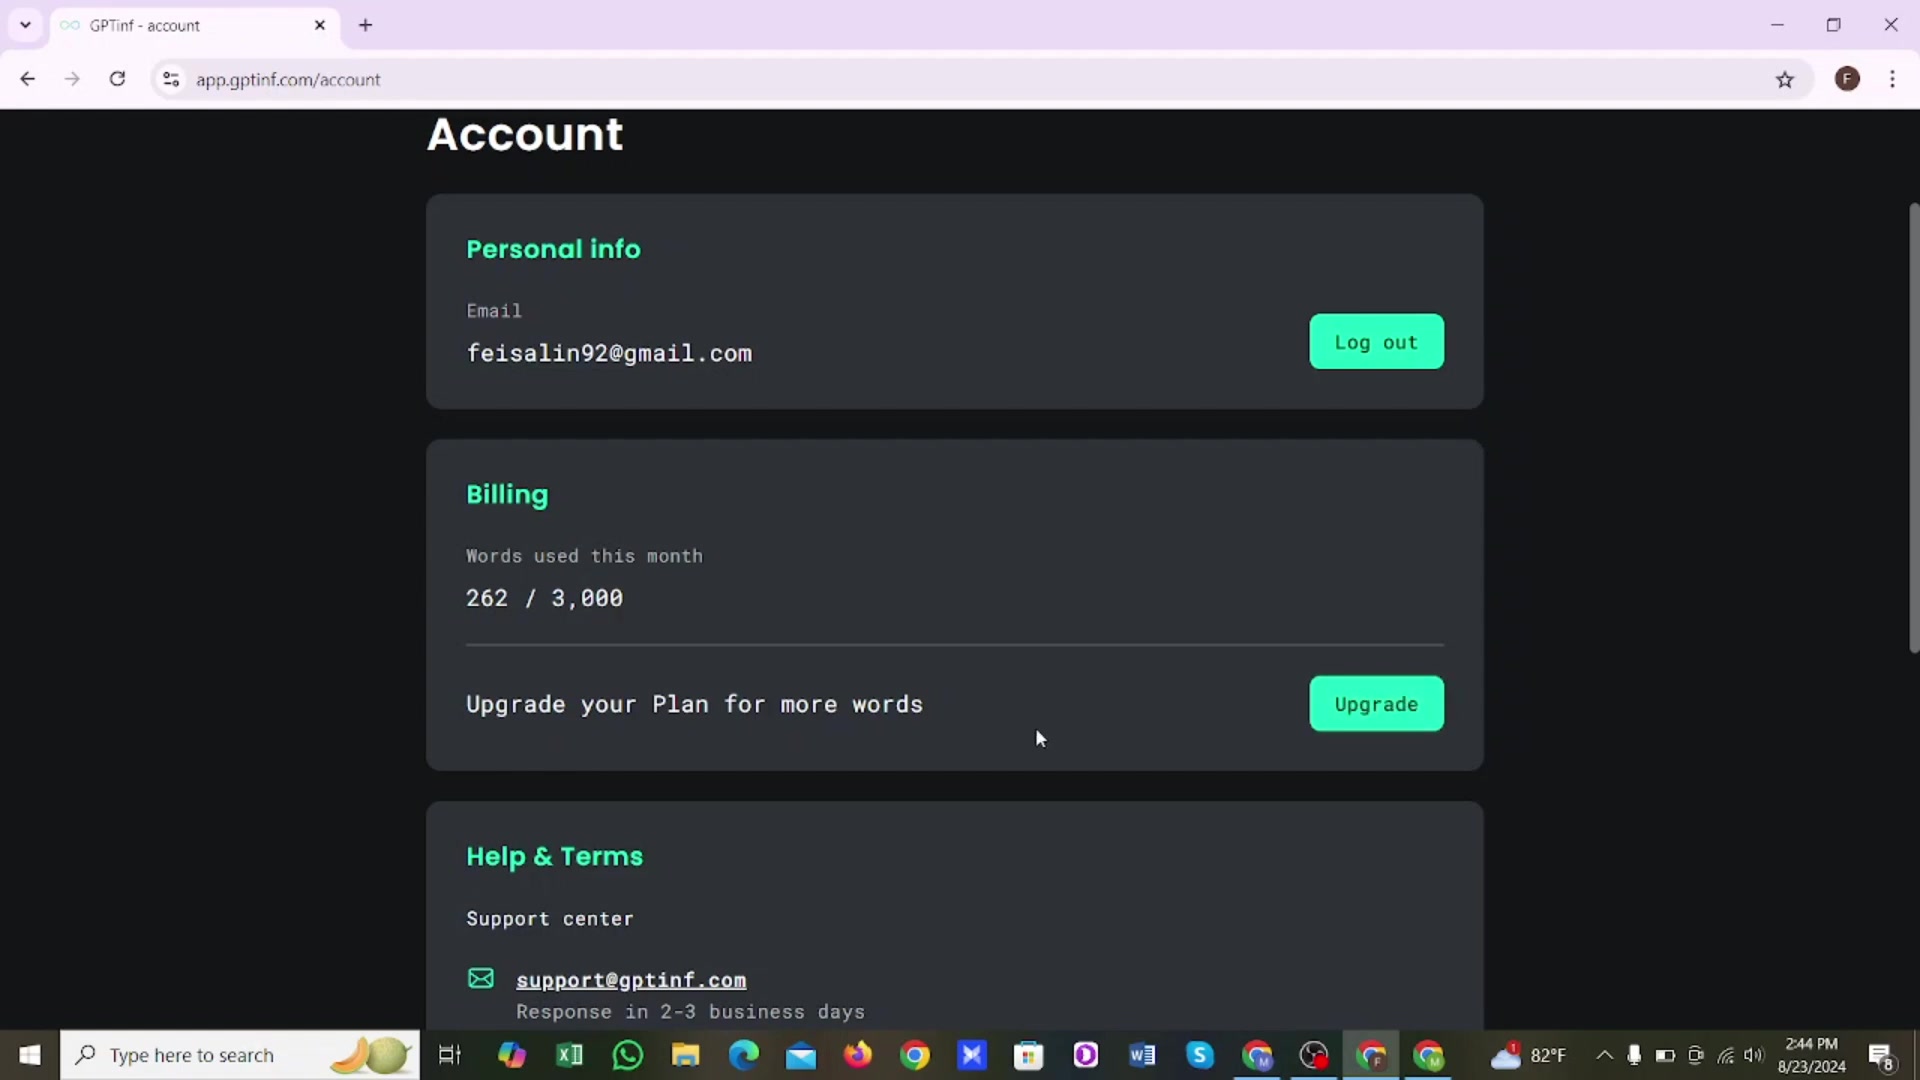
Task: Show hidden system tray icons chevron
Action: tap(1604, 1055)
